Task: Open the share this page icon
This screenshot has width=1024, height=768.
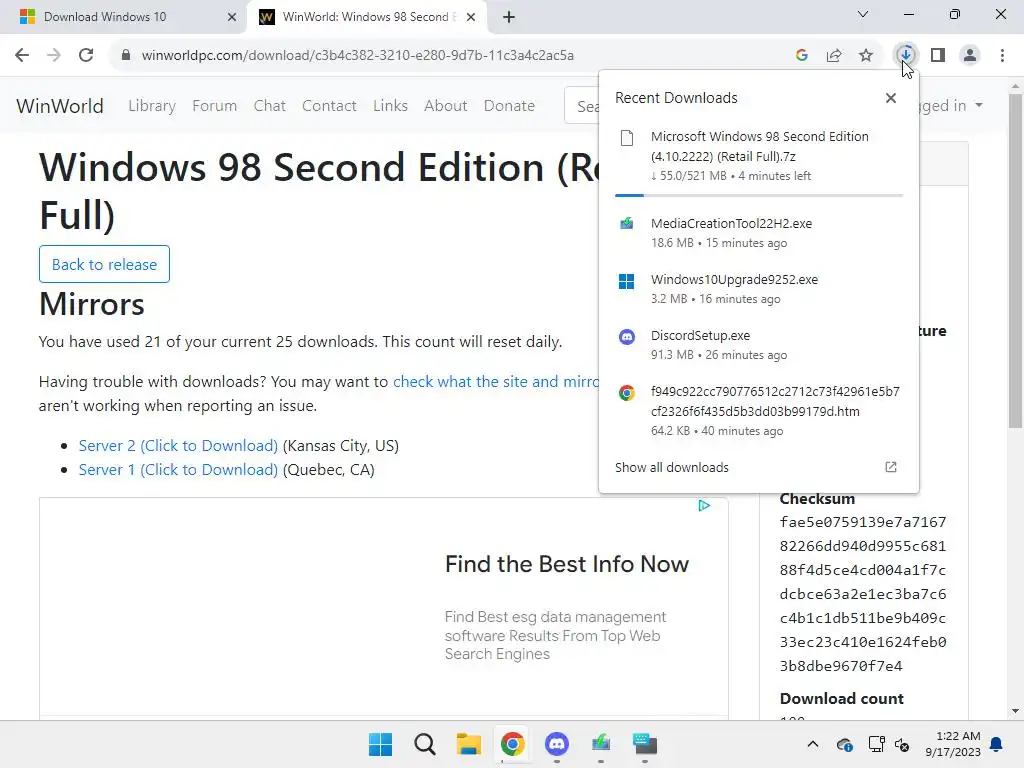Action: coord(834,56)
